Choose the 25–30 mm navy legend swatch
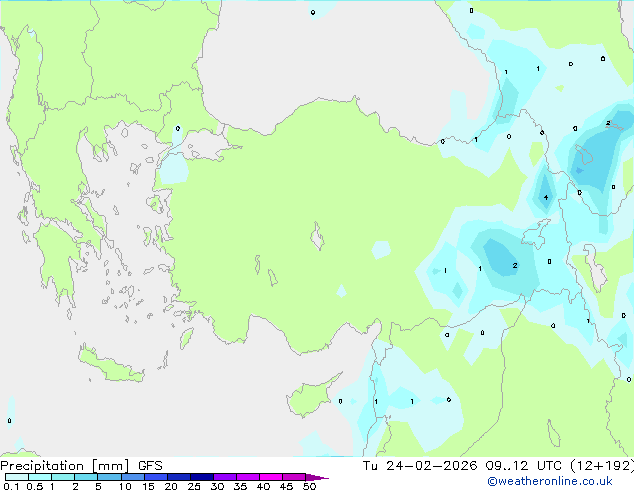 201,477
